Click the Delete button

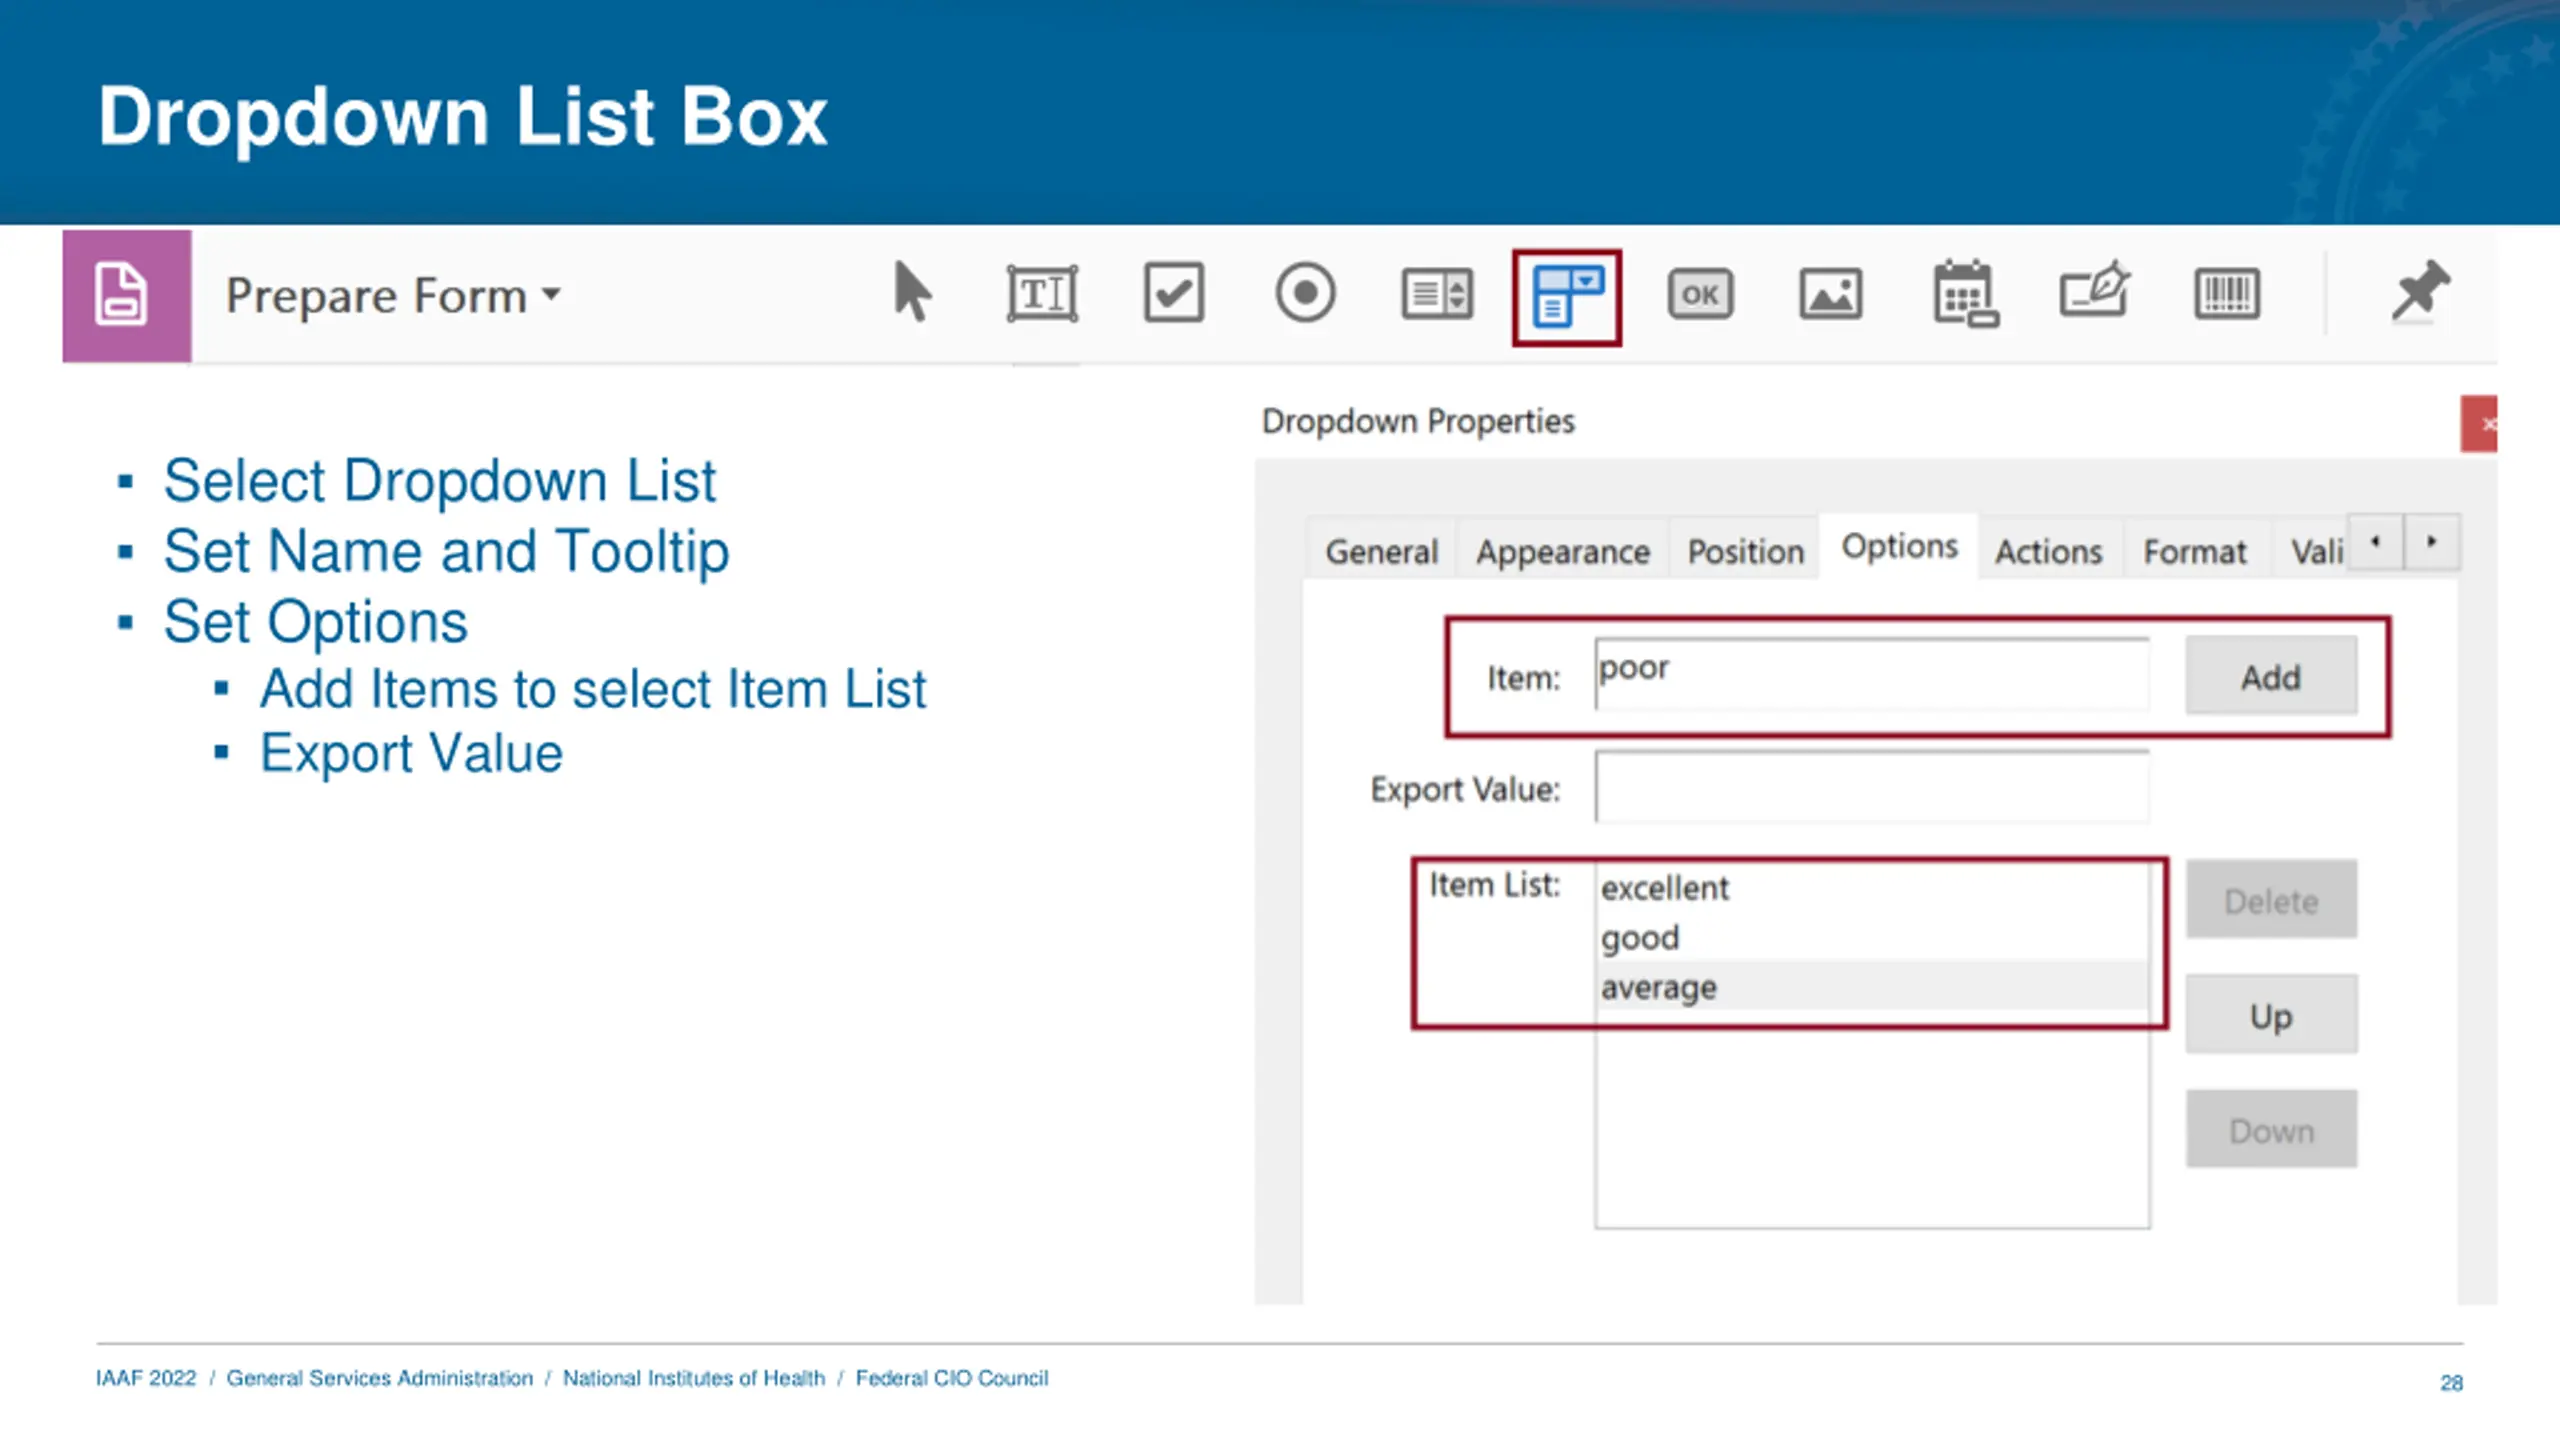click(x=2271, y=900)
